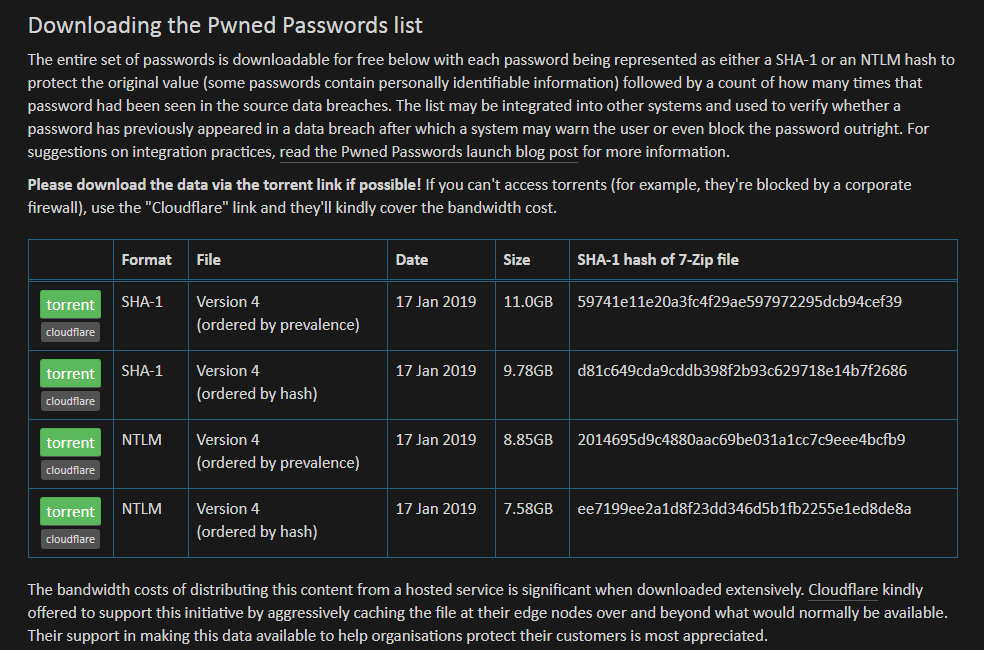Download SHA-1 ordered by hash via torrent

click(70, 373)
